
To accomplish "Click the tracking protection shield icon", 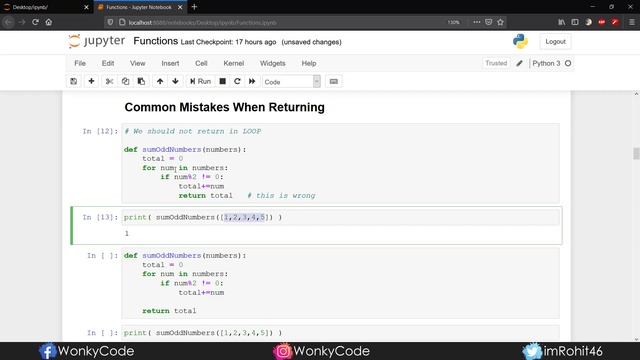I will coord(110,22).
